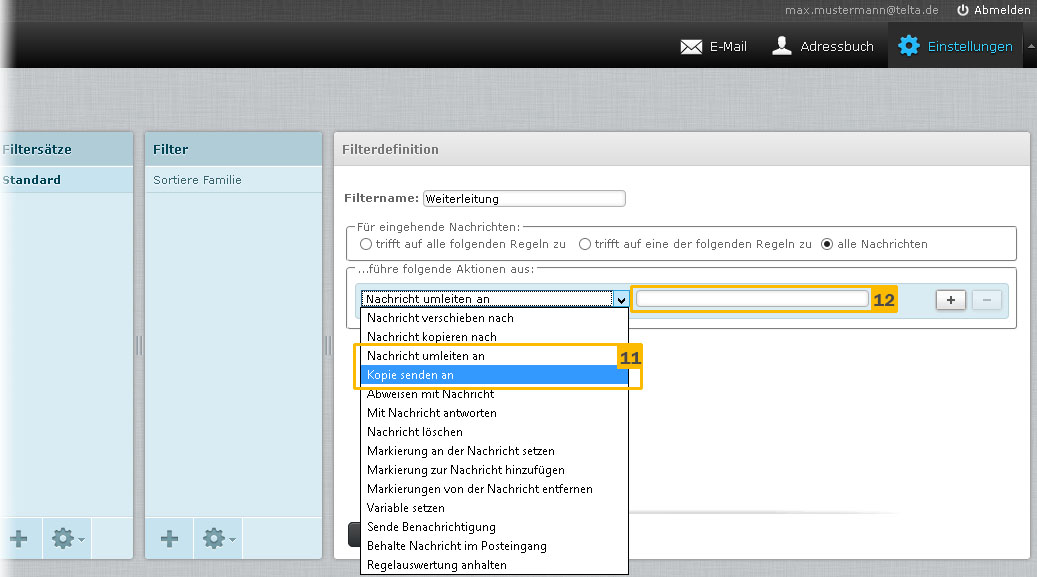Open the E-Mail envelope icon
This screenshot has height=577, width=1037.
pos(691,47)
